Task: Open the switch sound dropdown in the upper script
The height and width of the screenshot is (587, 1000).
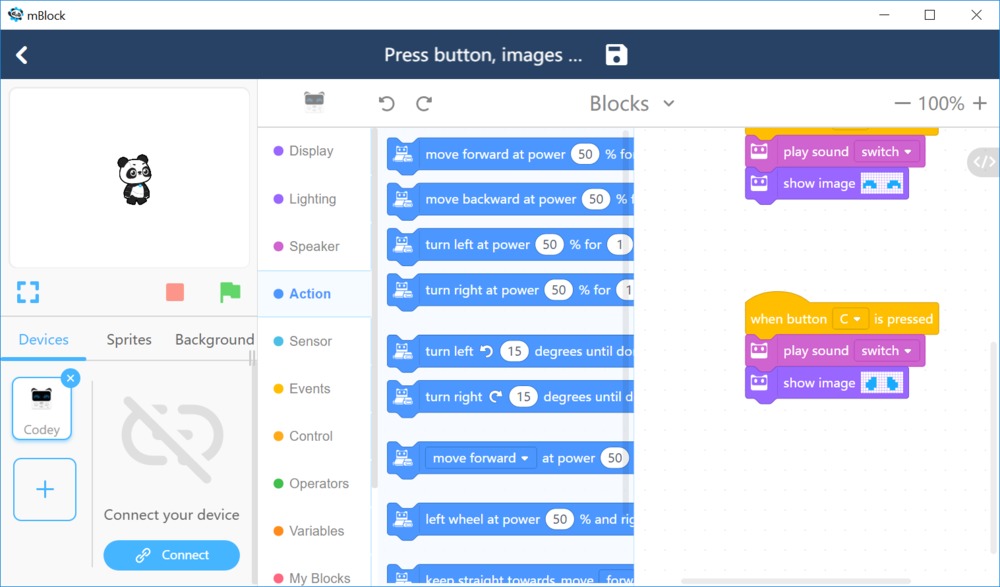Action: point(886,152)
